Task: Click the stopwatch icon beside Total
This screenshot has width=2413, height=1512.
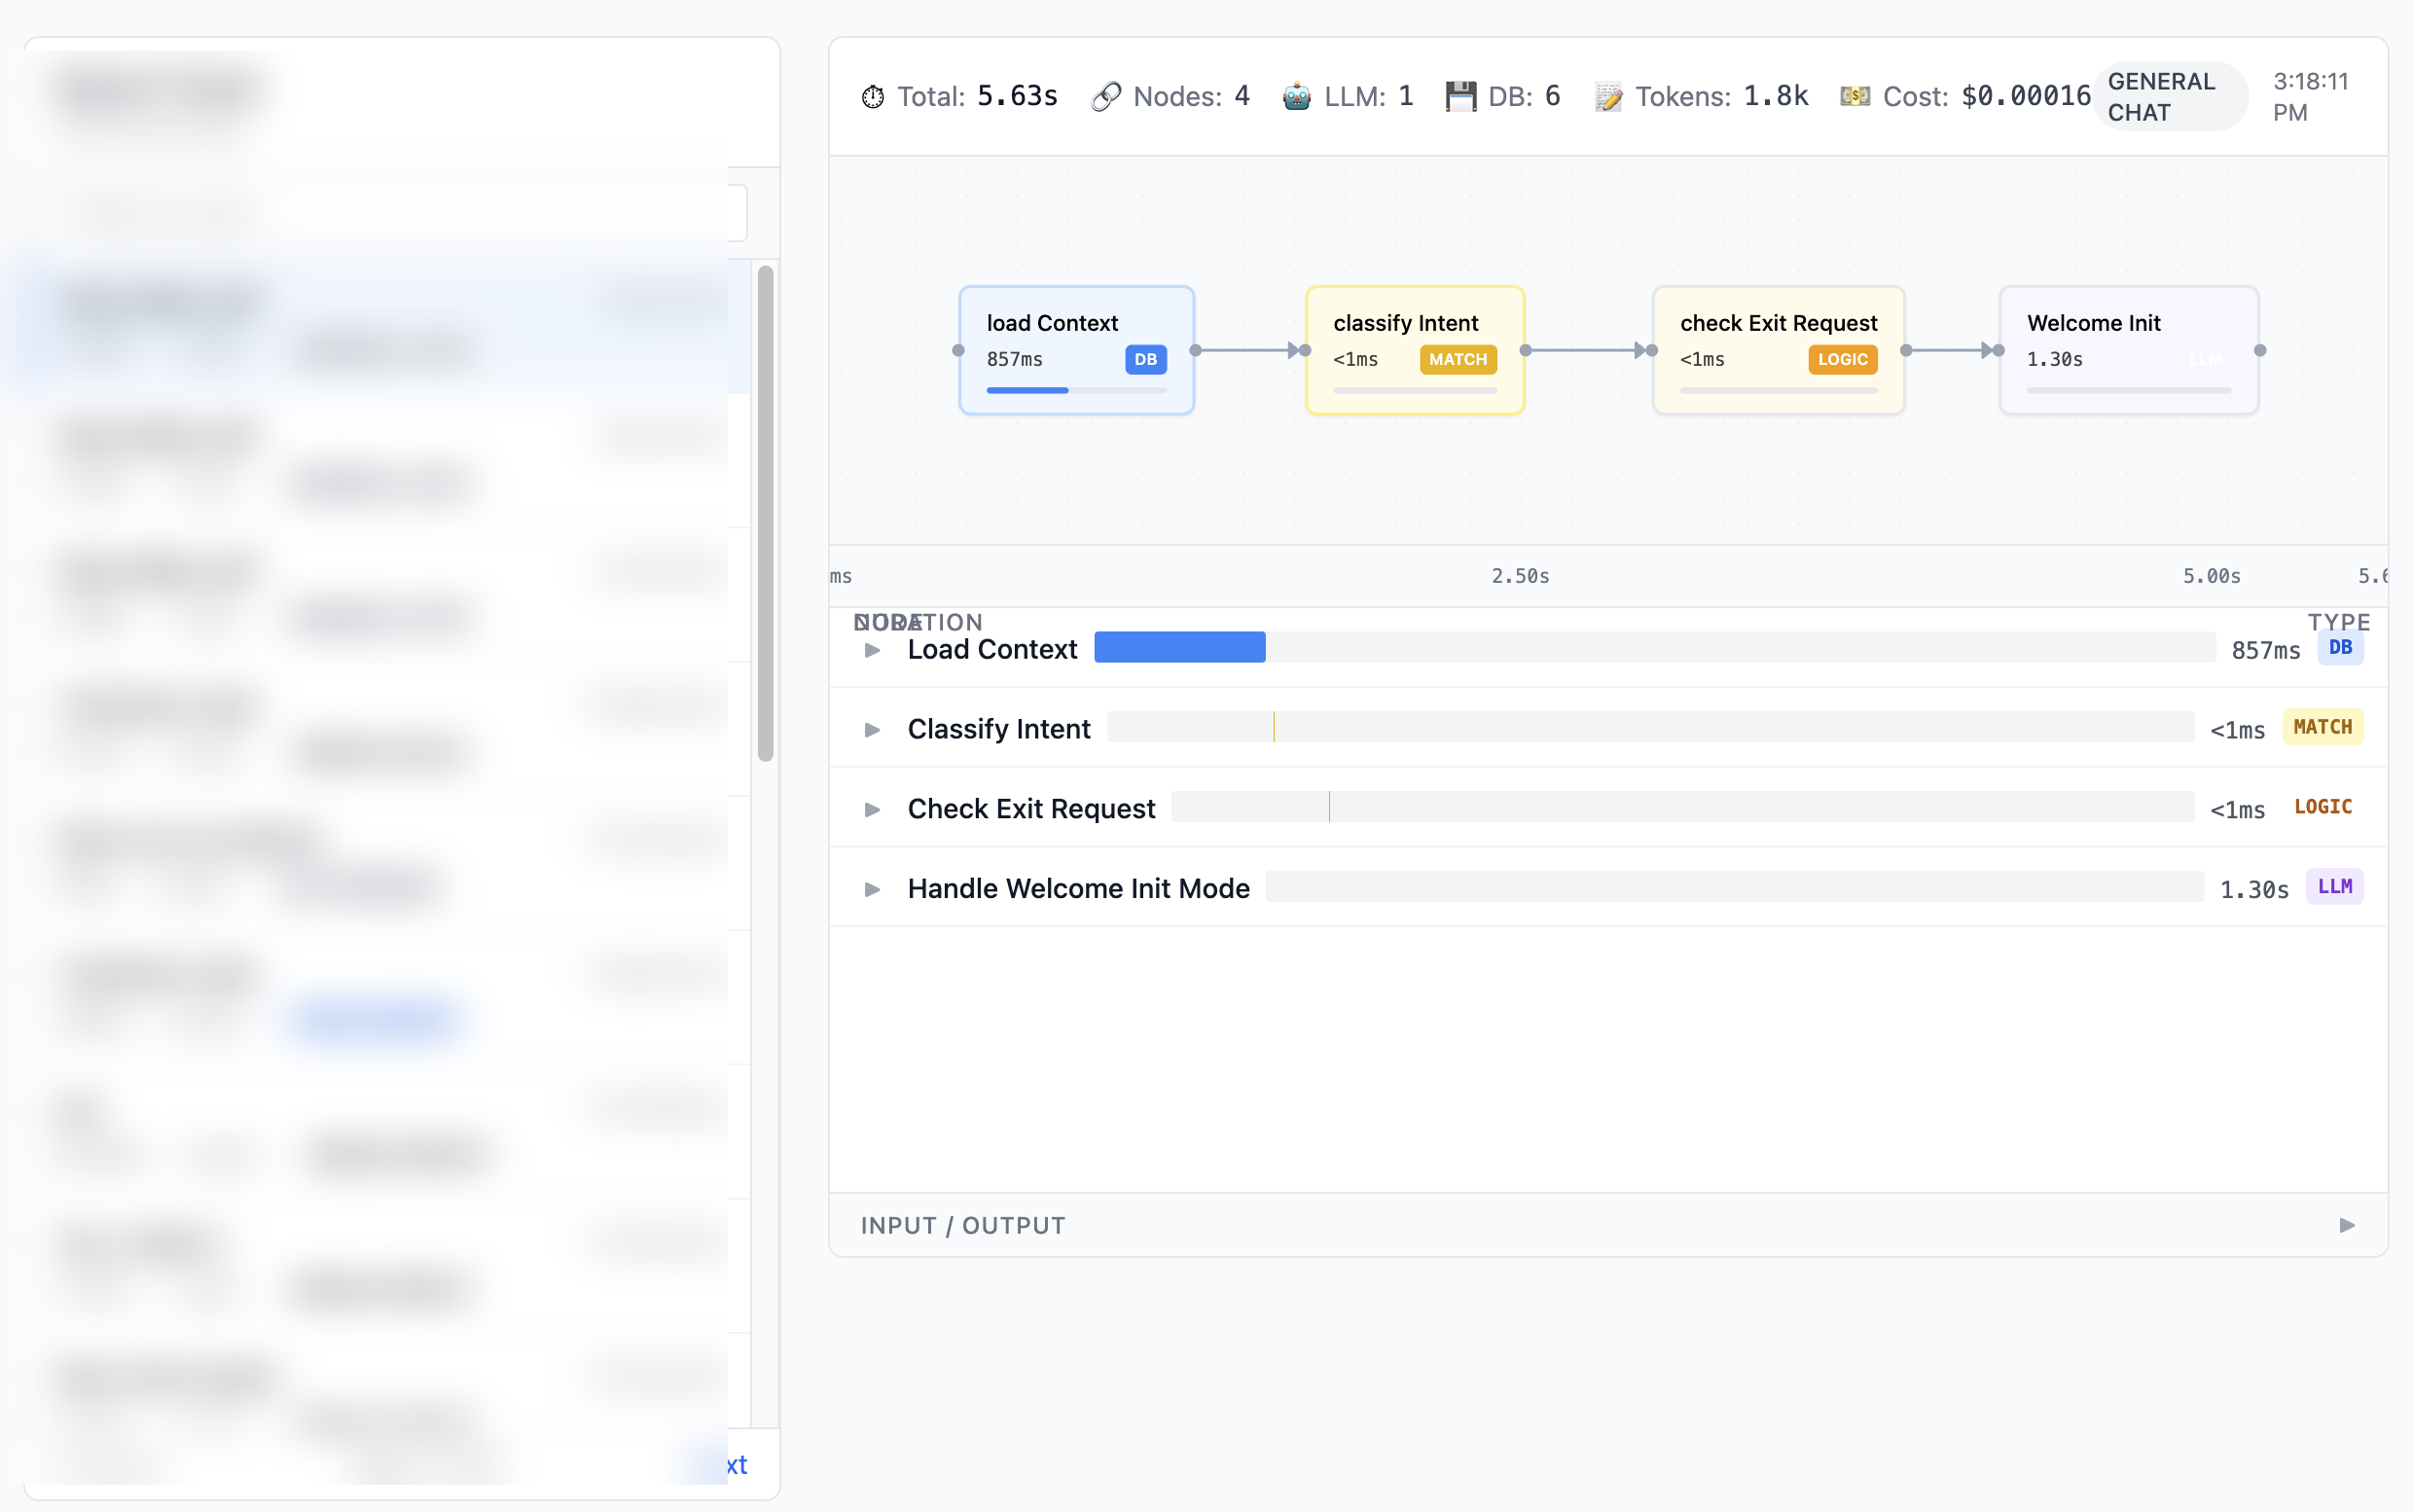Action: click(x=873, y=97)
